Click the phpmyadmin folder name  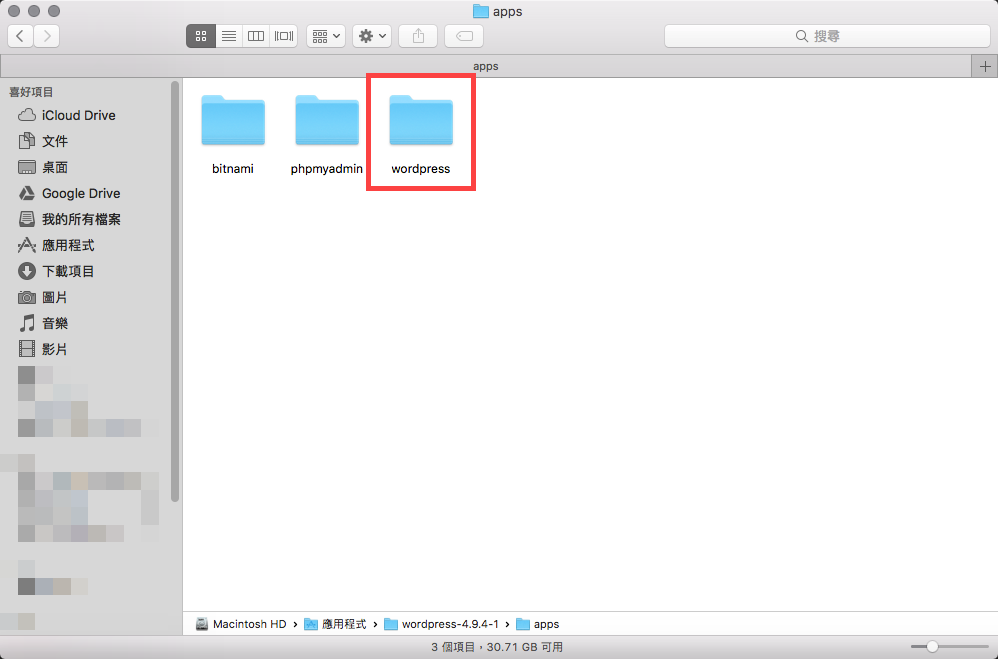pyautogui.click(x=327, y=169)
